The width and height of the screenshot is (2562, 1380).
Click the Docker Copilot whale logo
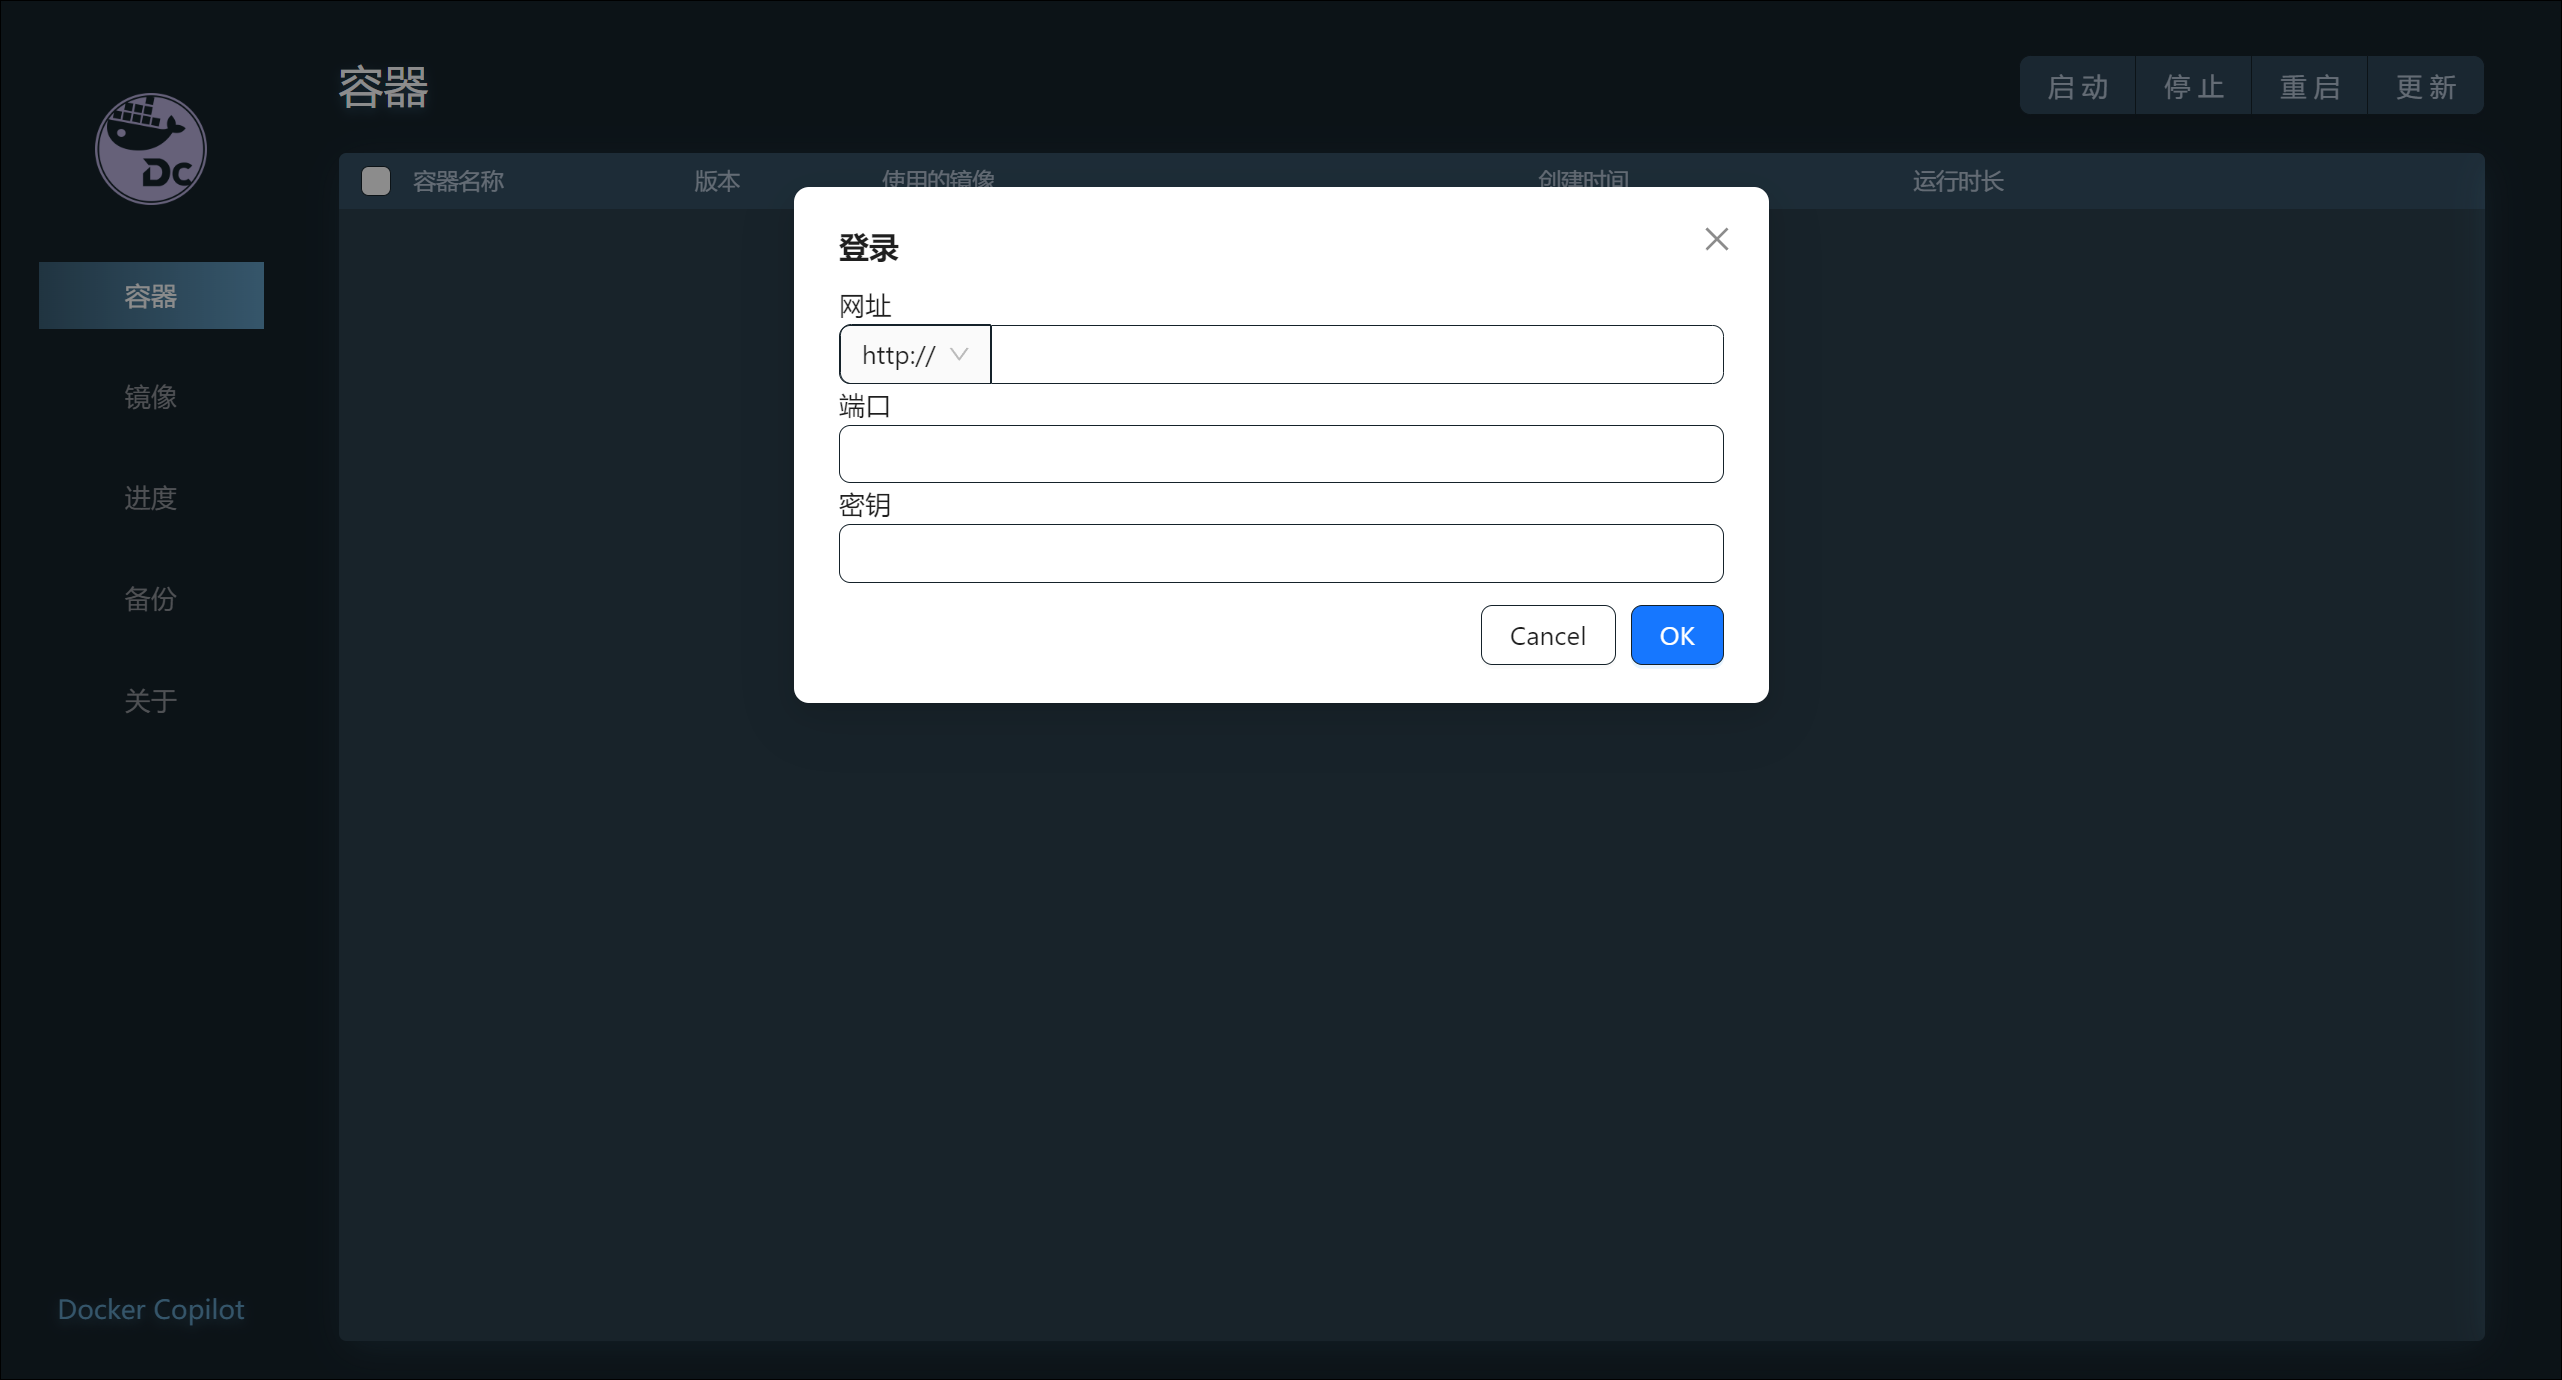point(151,149)
